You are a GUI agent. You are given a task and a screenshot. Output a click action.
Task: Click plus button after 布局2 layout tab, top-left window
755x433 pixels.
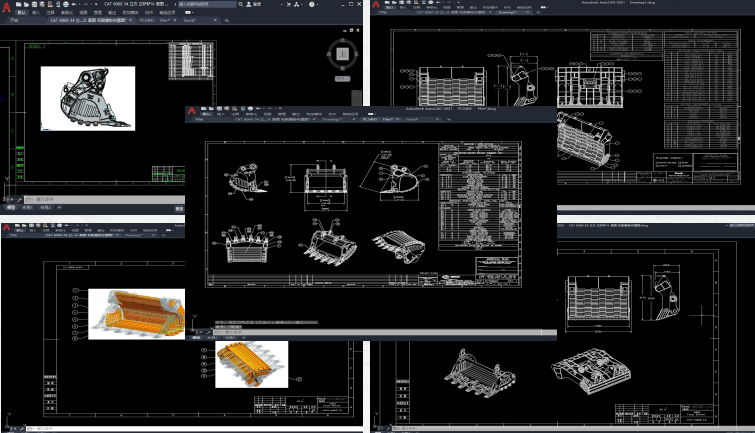pos(60,207)
